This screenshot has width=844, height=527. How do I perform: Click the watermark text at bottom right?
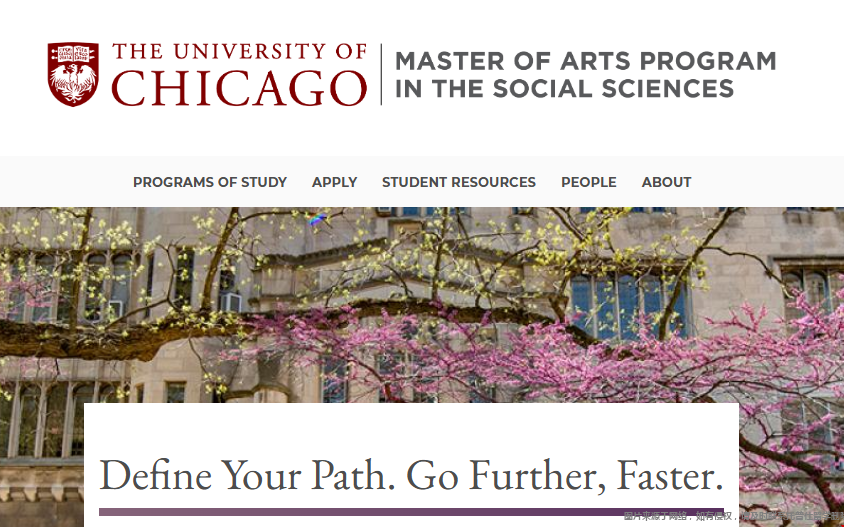[732, 517]
